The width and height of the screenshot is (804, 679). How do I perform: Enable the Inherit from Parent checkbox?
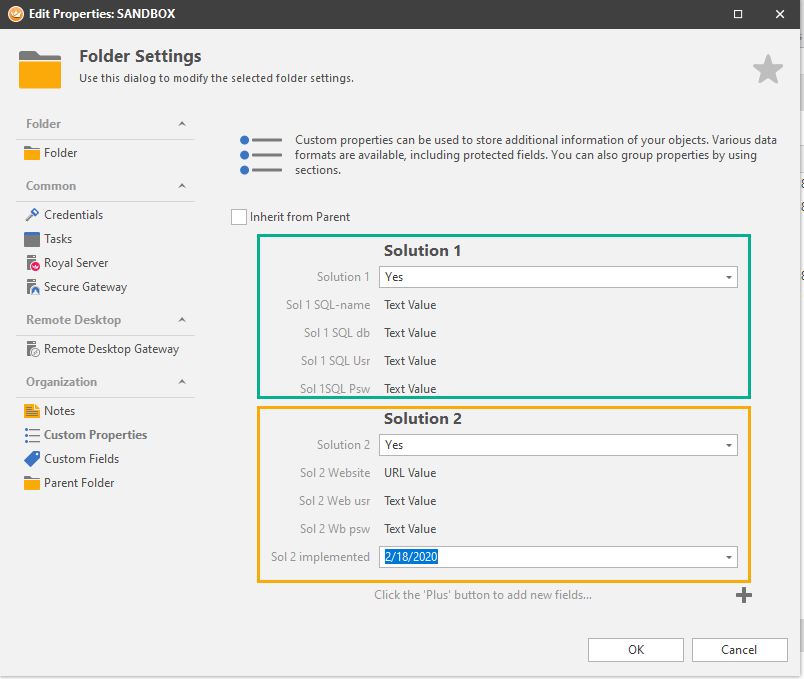point(239,217)
